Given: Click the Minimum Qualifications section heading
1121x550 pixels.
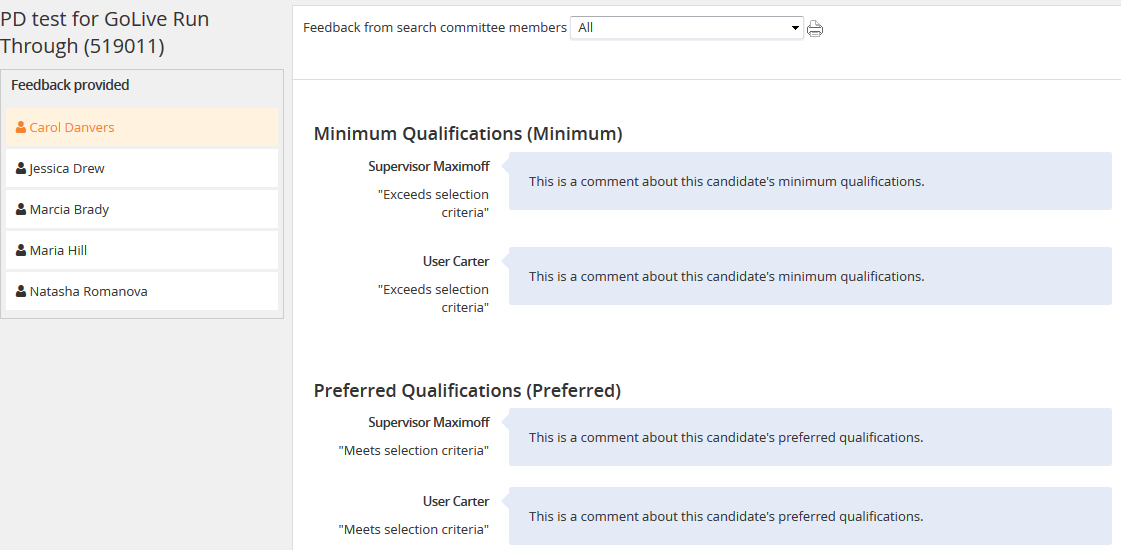Looking at the screenshot, I should 468,134.
